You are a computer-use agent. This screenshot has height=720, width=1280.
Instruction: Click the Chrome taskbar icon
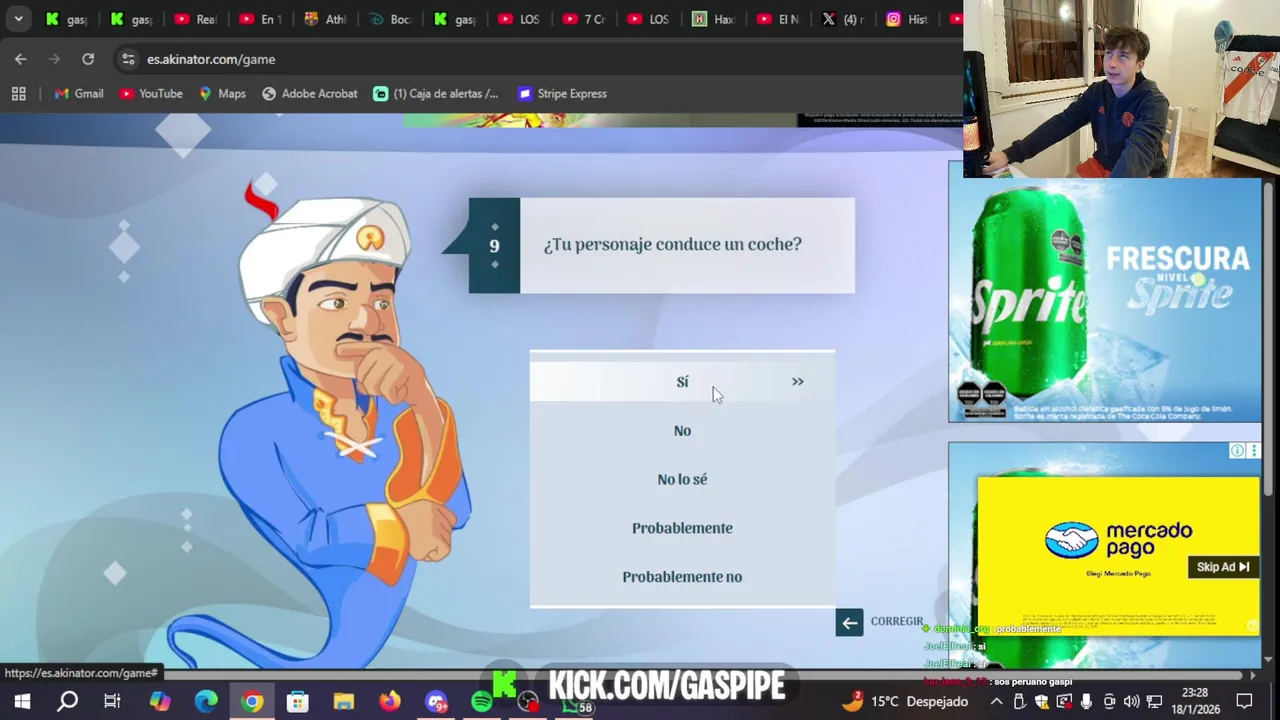tap(252, 701)
